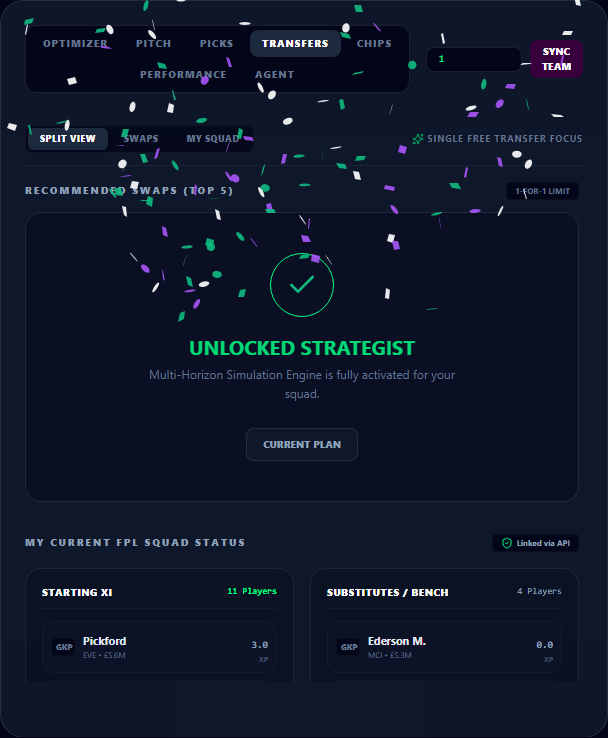The image size is (608, 738).
Task: Click the 1-for-1 Limit badge
Action: click(x=542, y=191)
